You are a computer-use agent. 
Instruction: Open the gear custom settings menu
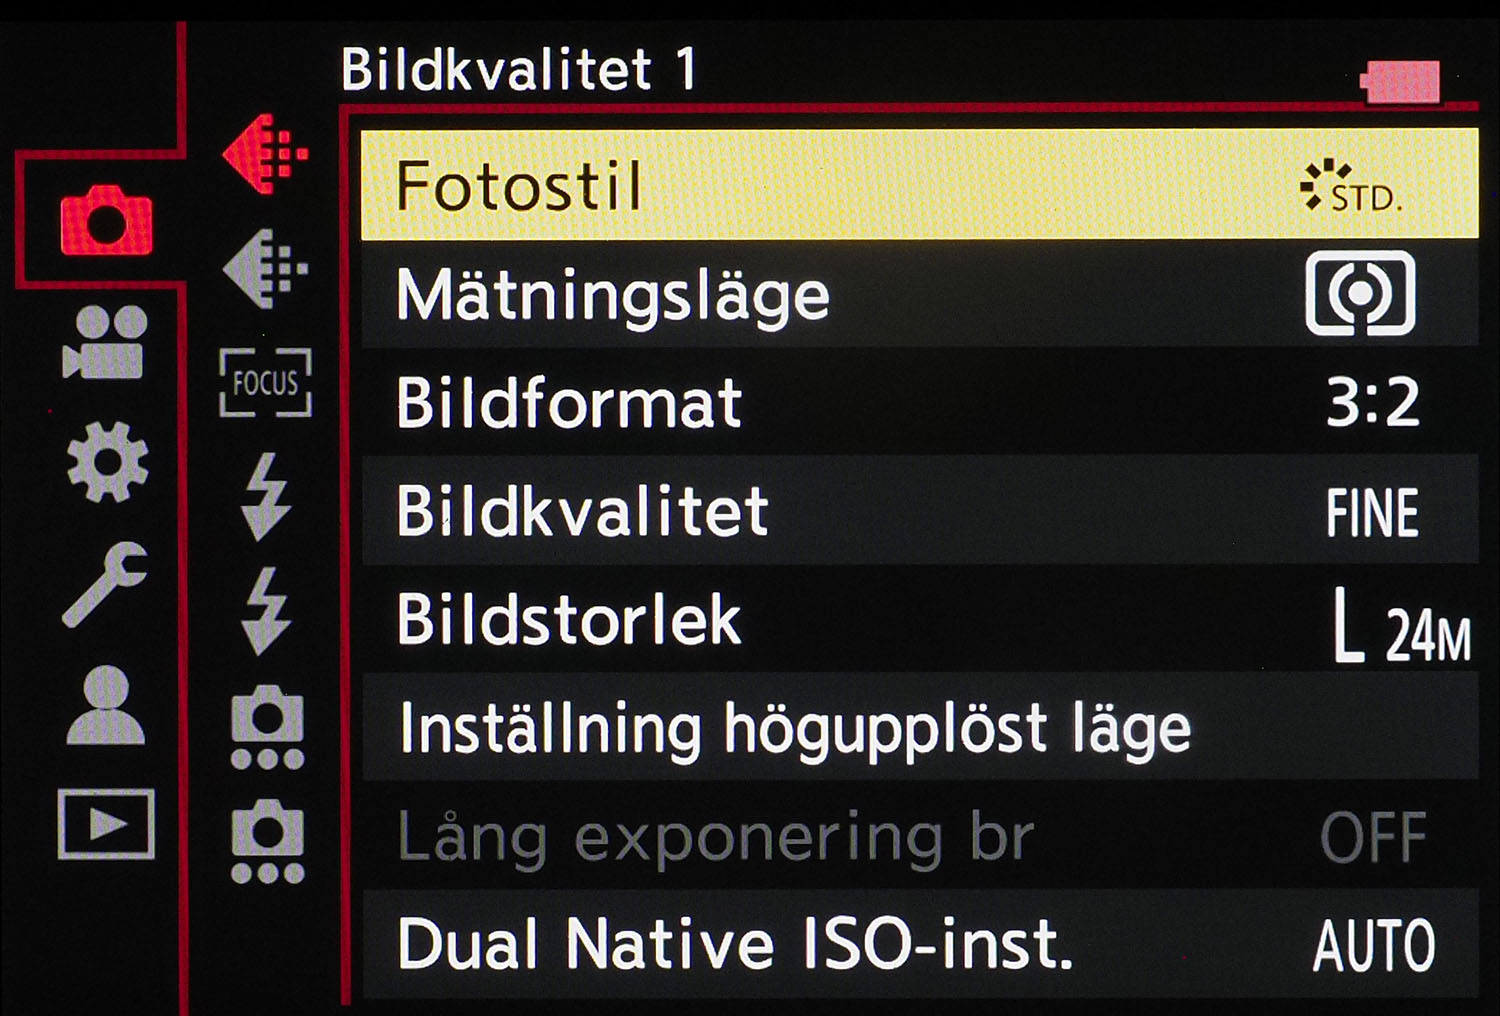pos(107,461)
